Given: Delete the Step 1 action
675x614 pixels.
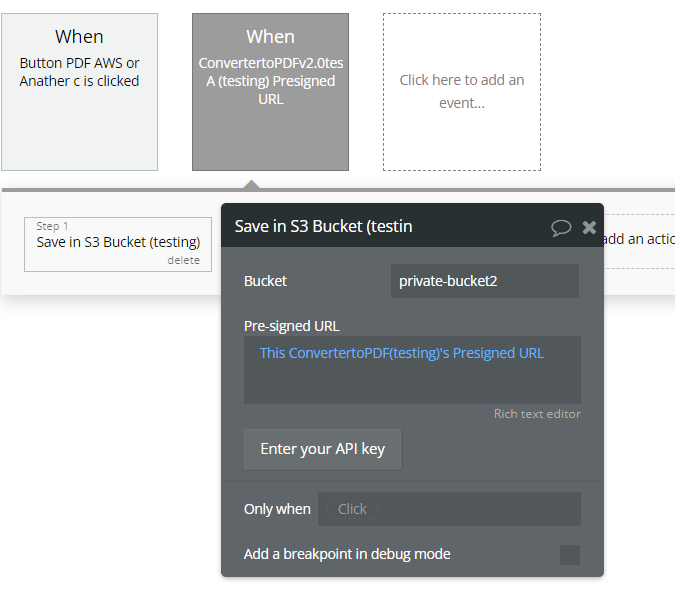Looking at the screenshot, I should point(184,260).
